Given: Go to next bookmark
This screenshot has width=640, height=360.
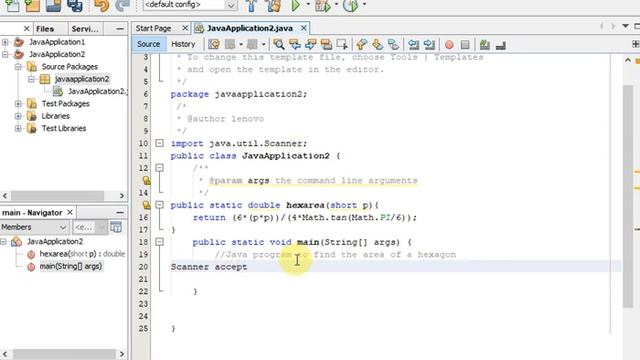Looking at the screenshot, I should [378, 44].
